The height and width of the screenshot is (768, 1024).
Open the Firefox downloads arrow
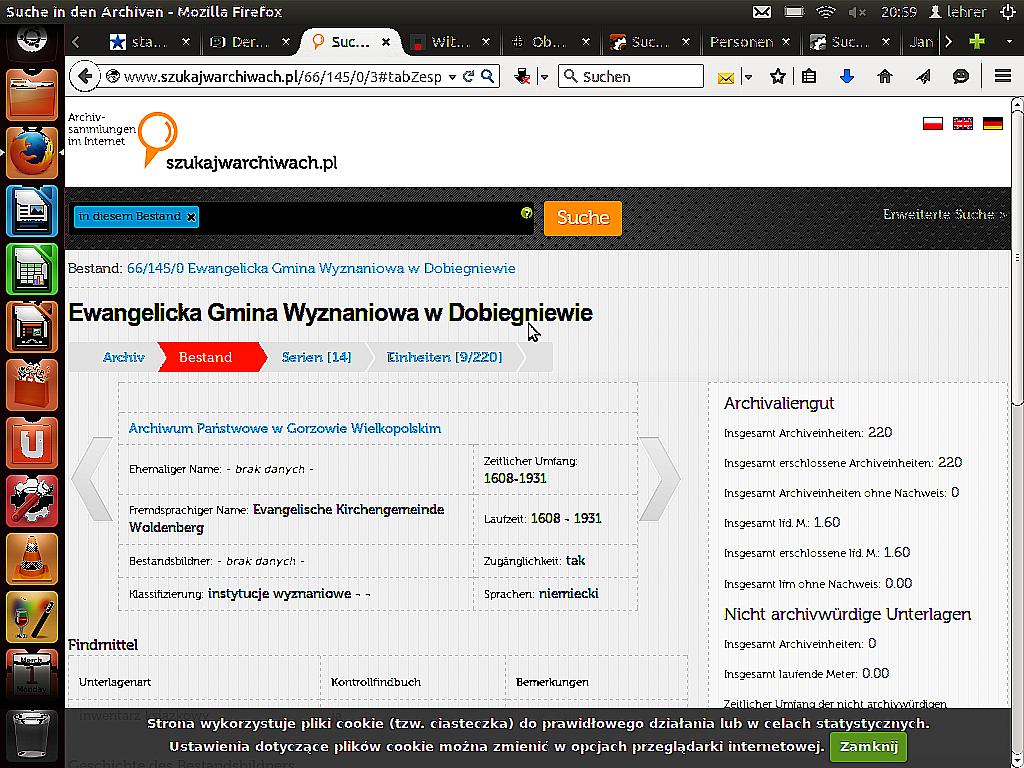pyautogui.click(x=846, y=76)
